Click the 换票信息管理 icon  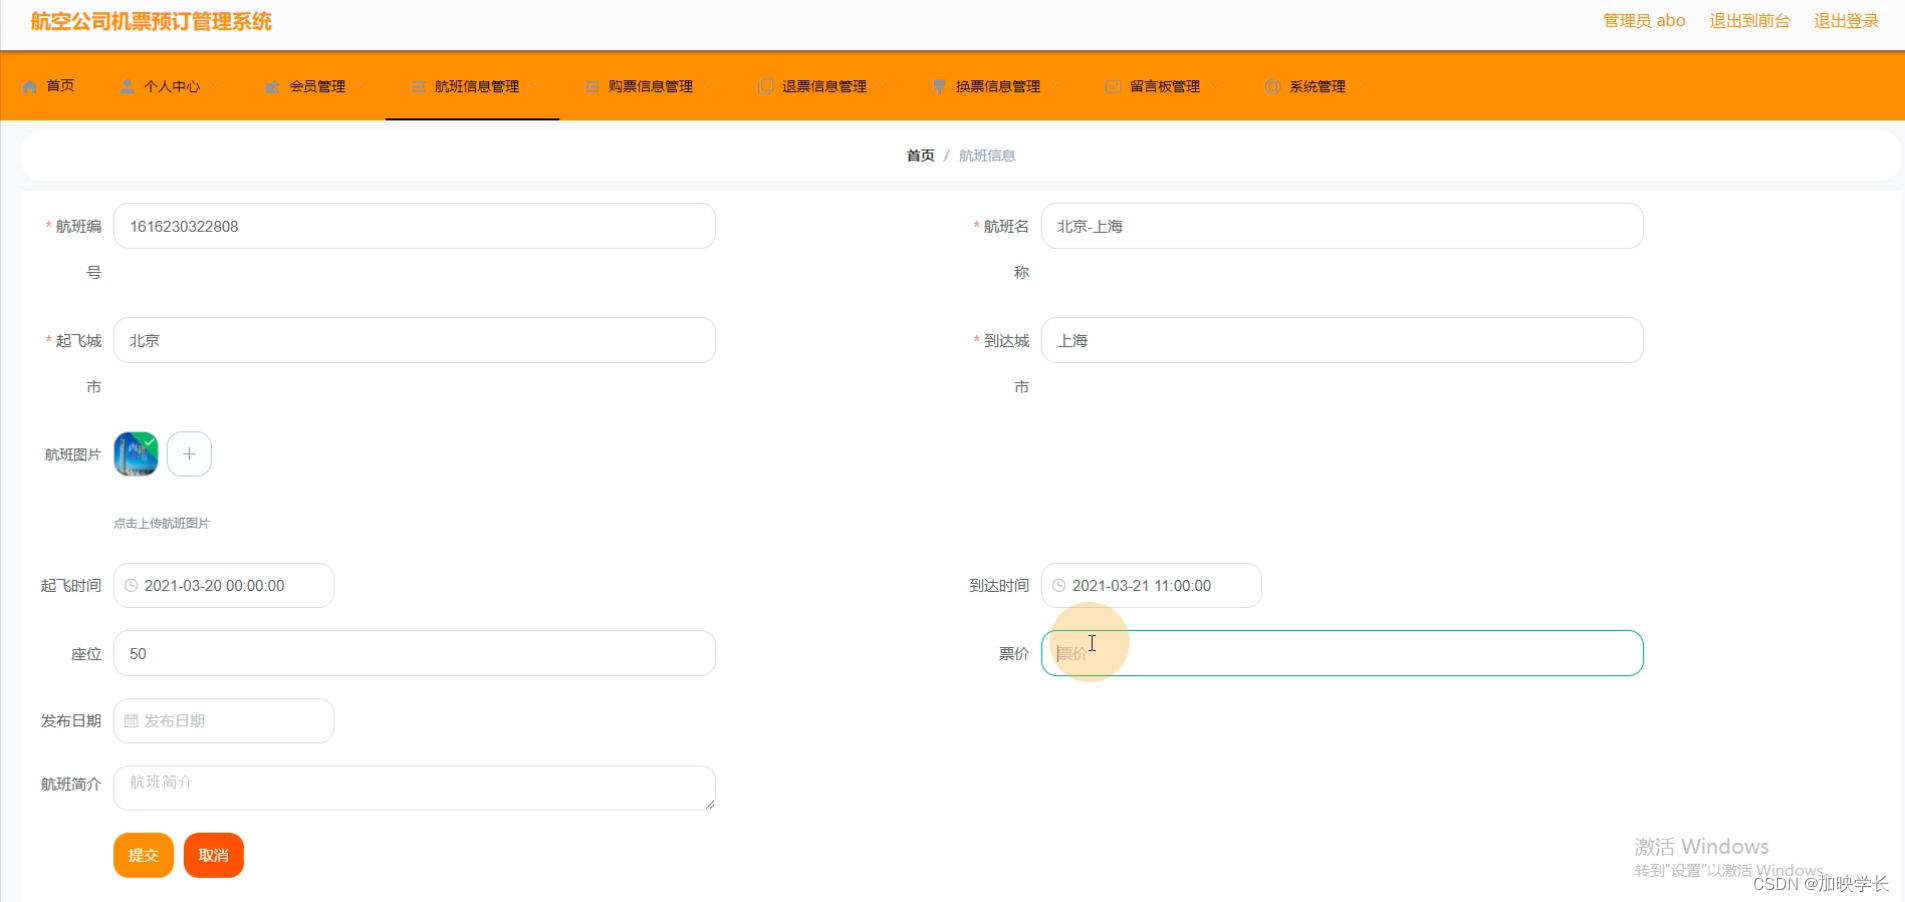pos(938,86)
